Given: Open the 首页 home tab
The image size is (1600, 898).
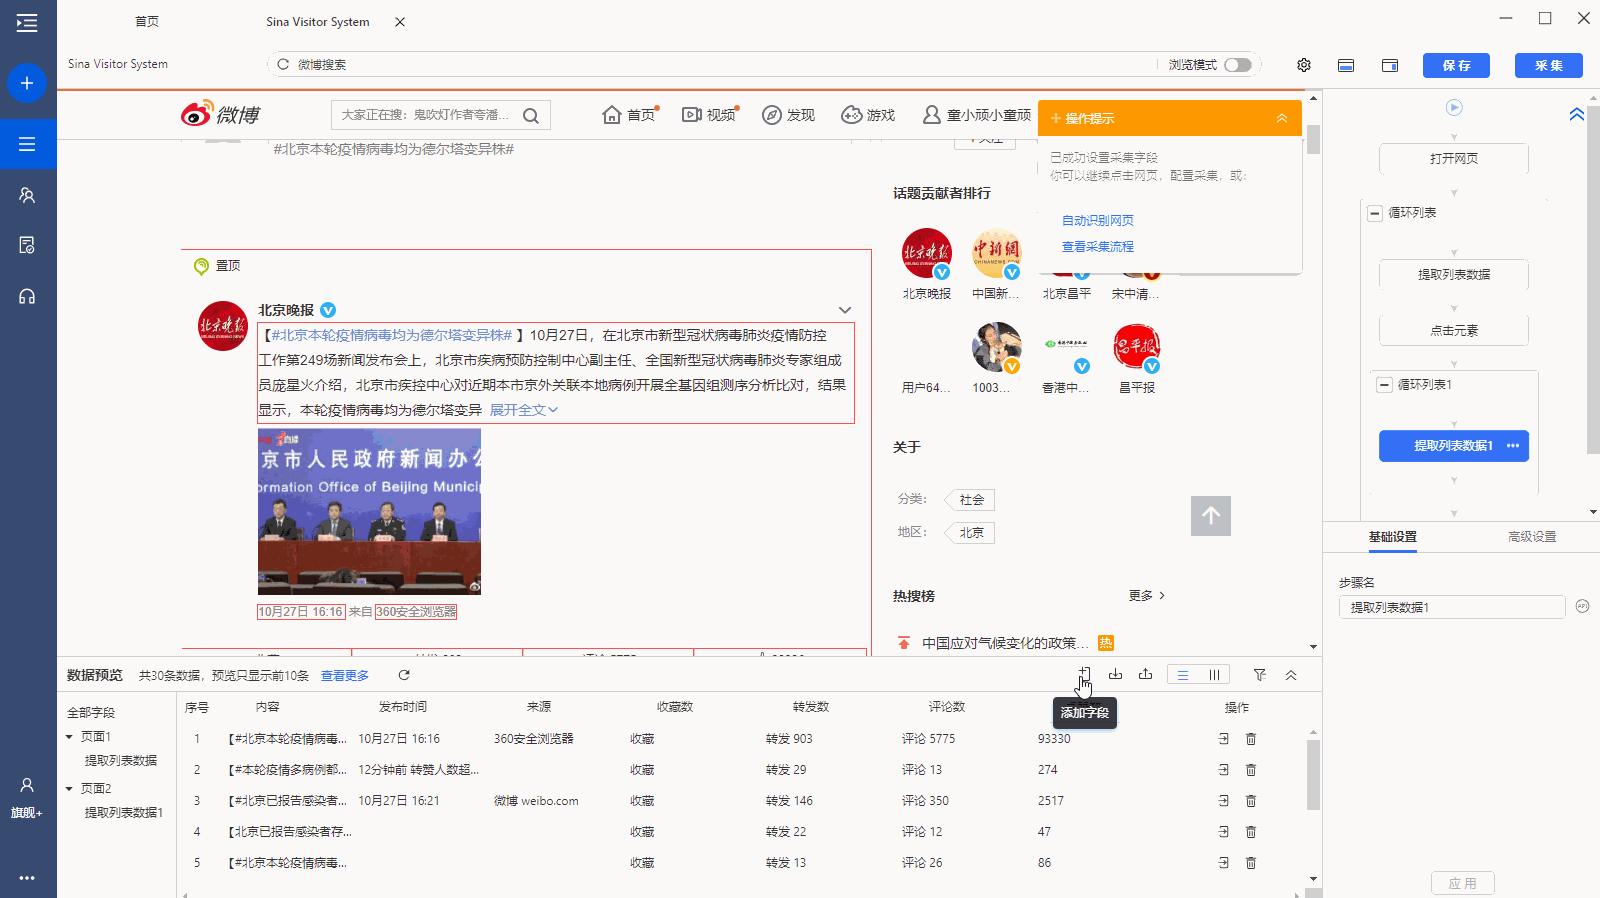Looking at the screenshot, I should [x=147, y=21].
